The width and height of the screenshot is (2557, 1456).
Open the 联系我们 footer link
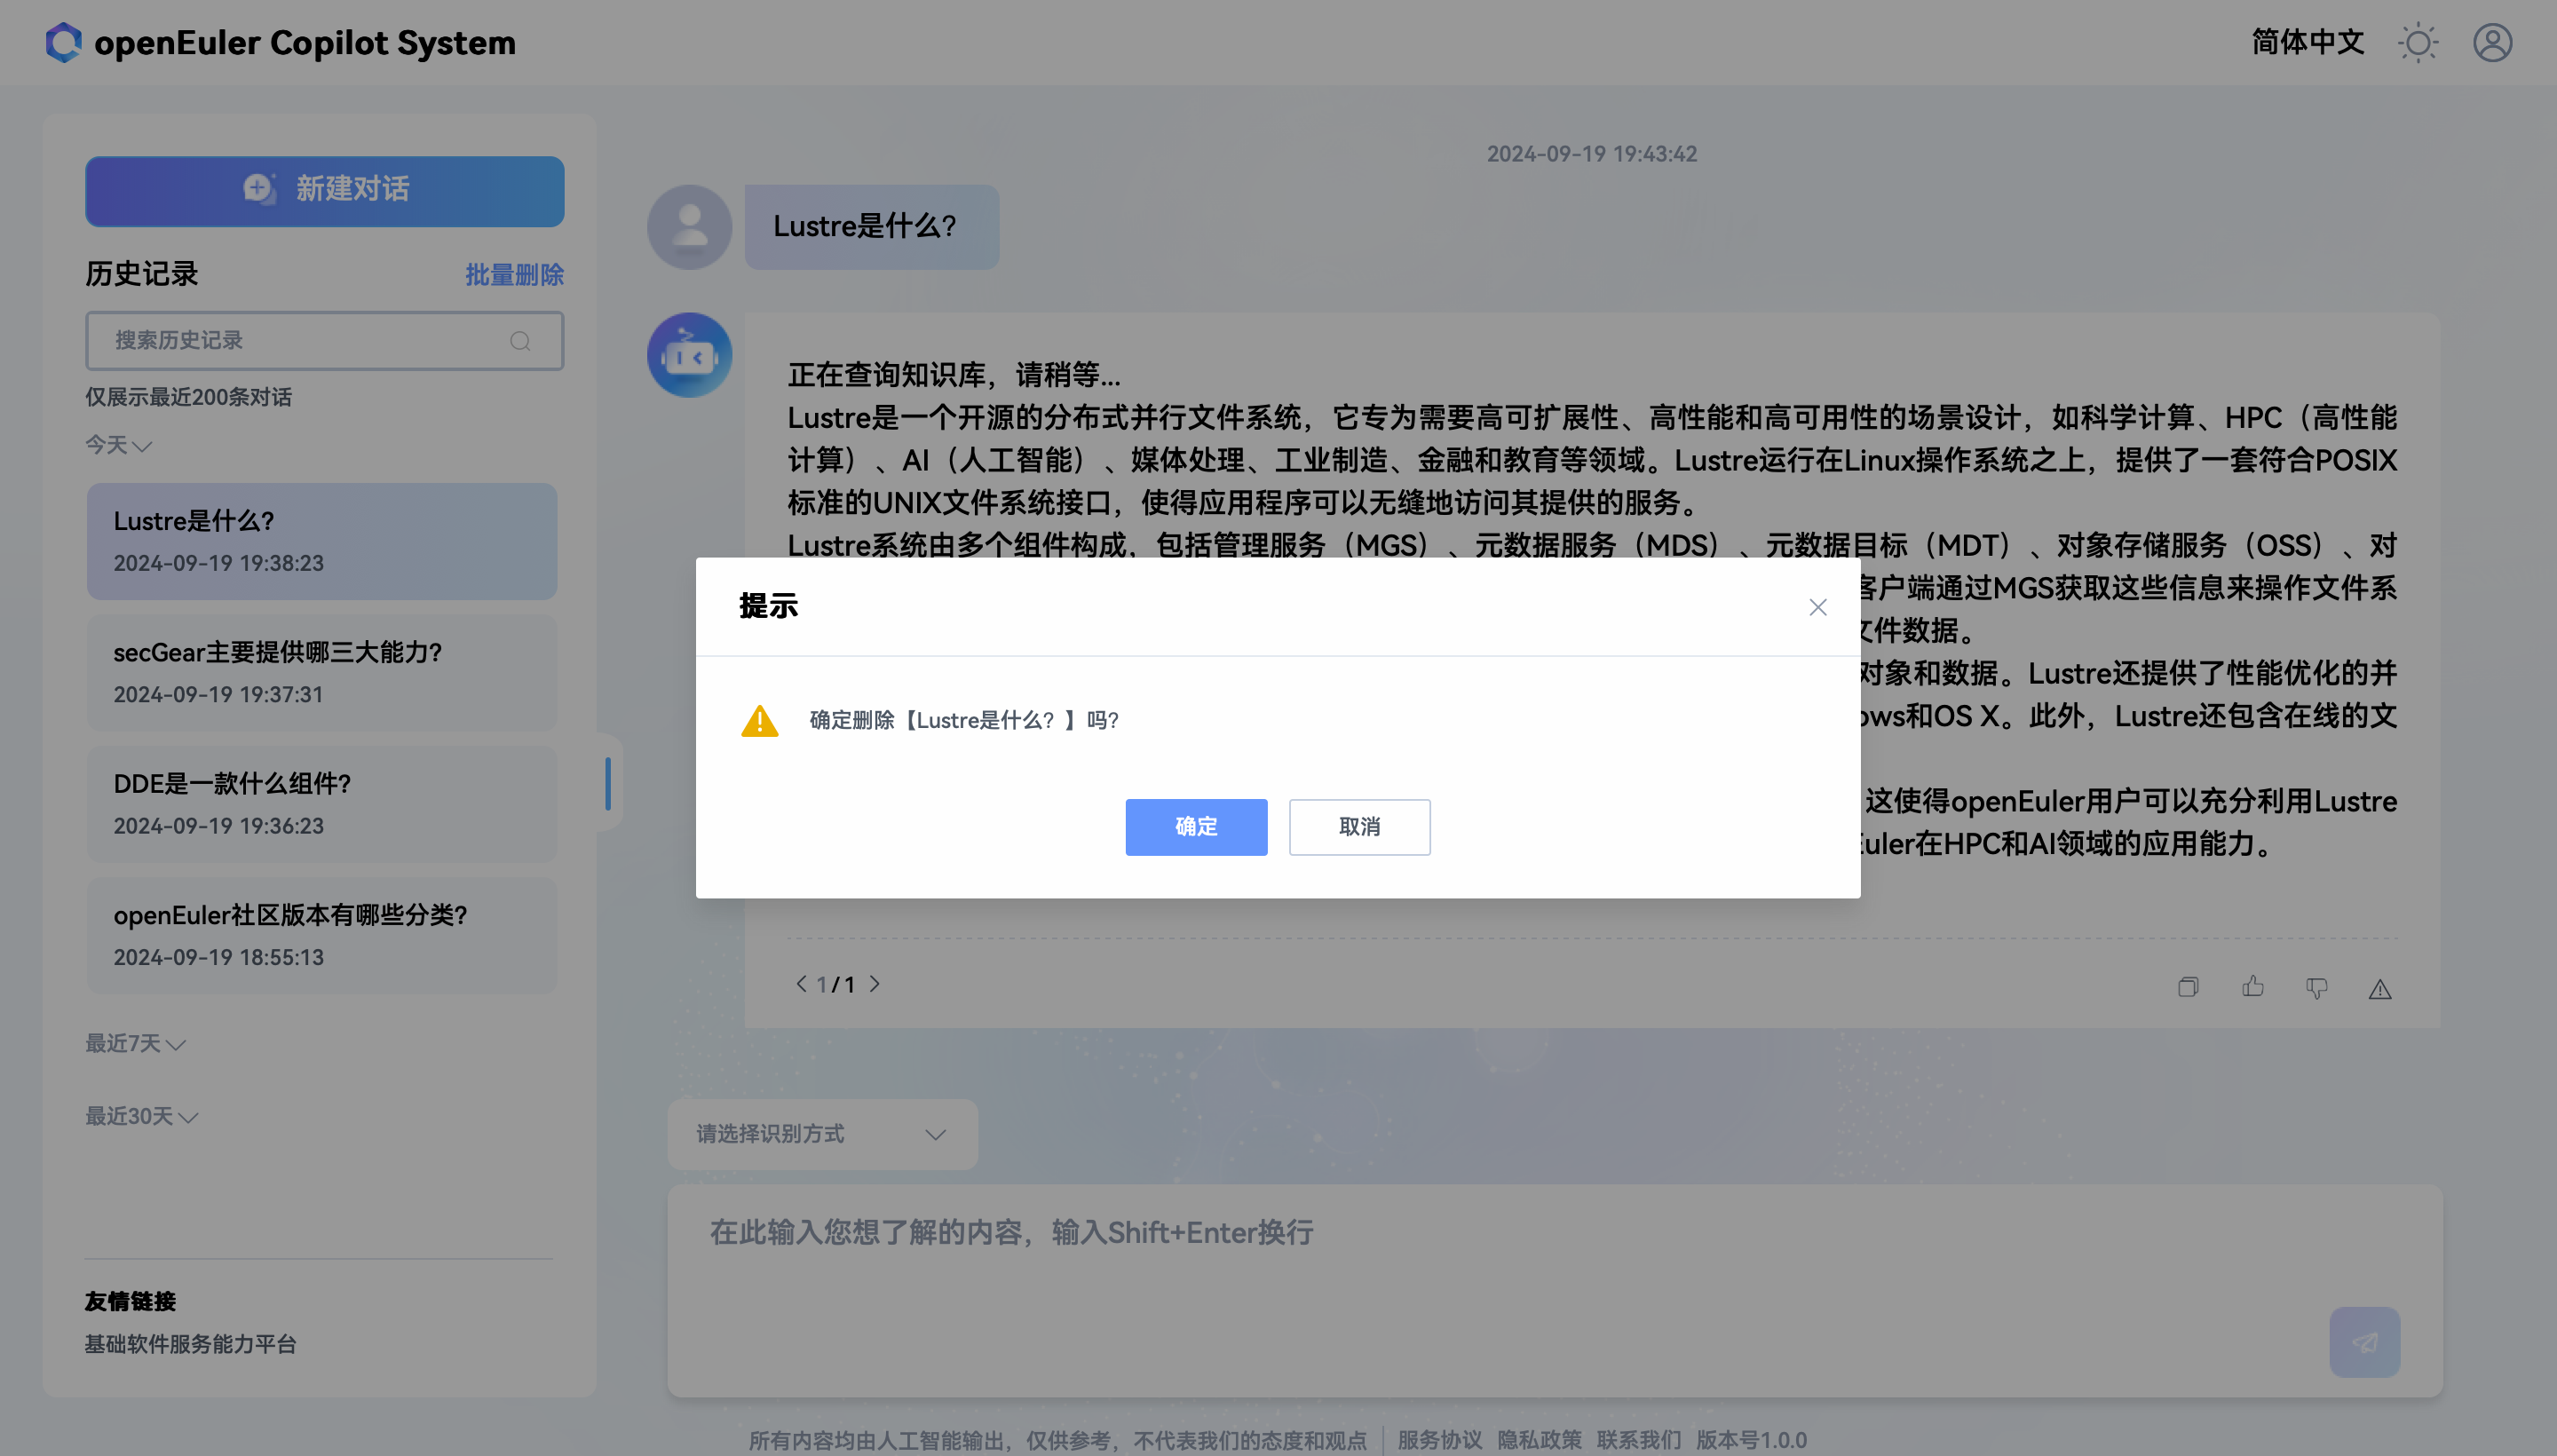(x=1638, y=1439)
